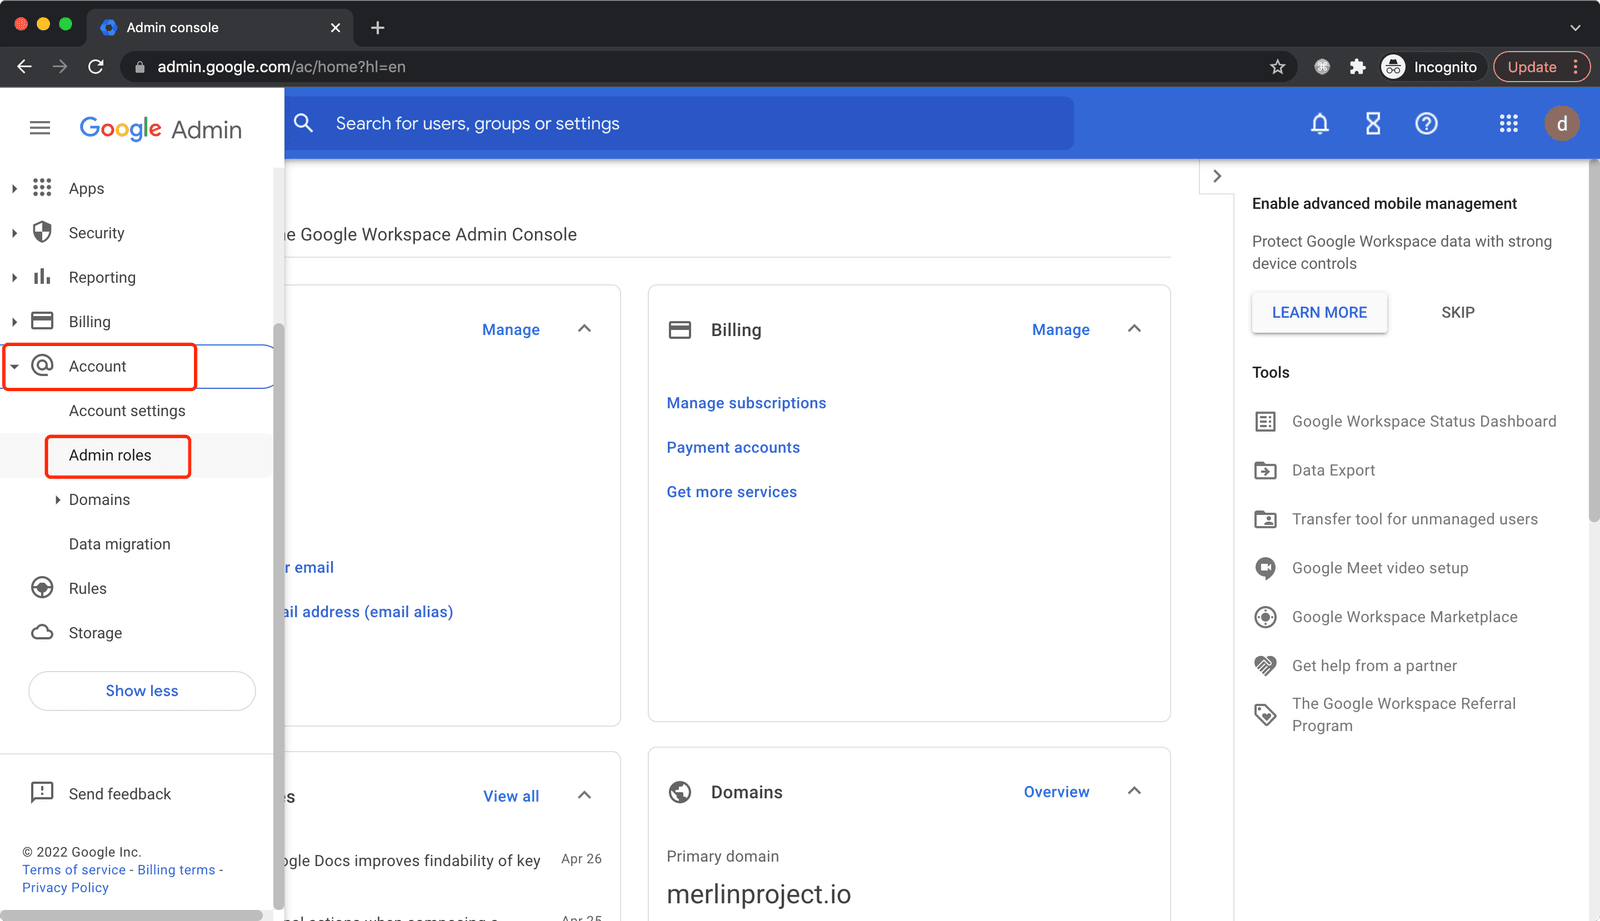Open Payment accounts link
Viewport: 1600px width, 921px height.
(x=733, y=447)
